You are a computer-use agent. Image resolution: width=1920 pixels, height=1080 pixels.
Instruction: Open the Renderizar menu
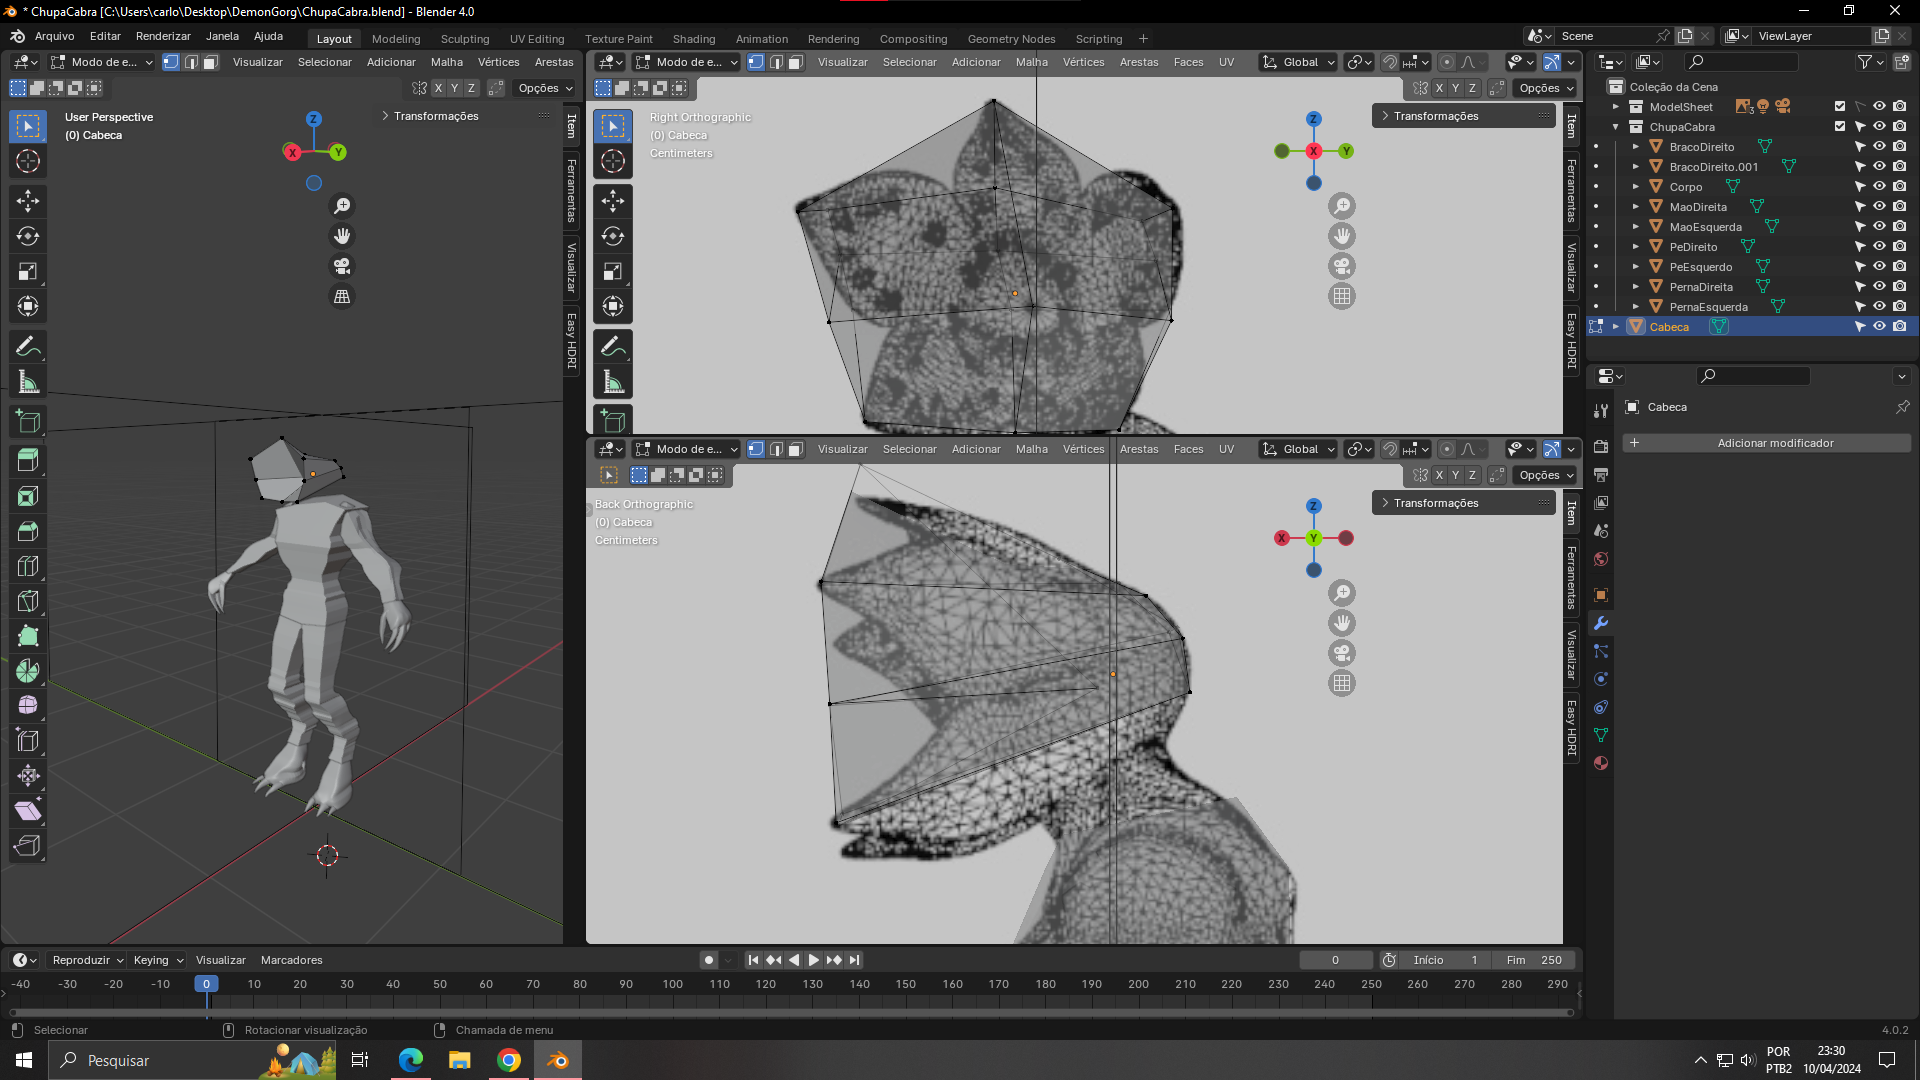click(x=163, y=36)
